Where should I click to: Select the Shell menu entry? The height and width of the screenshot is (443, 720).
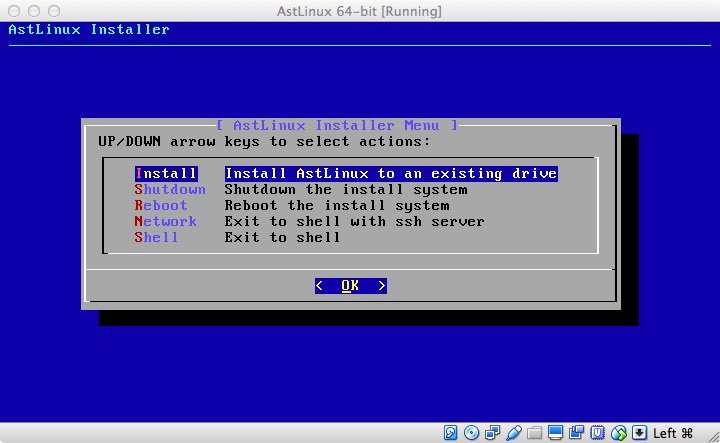pos(156,237)
